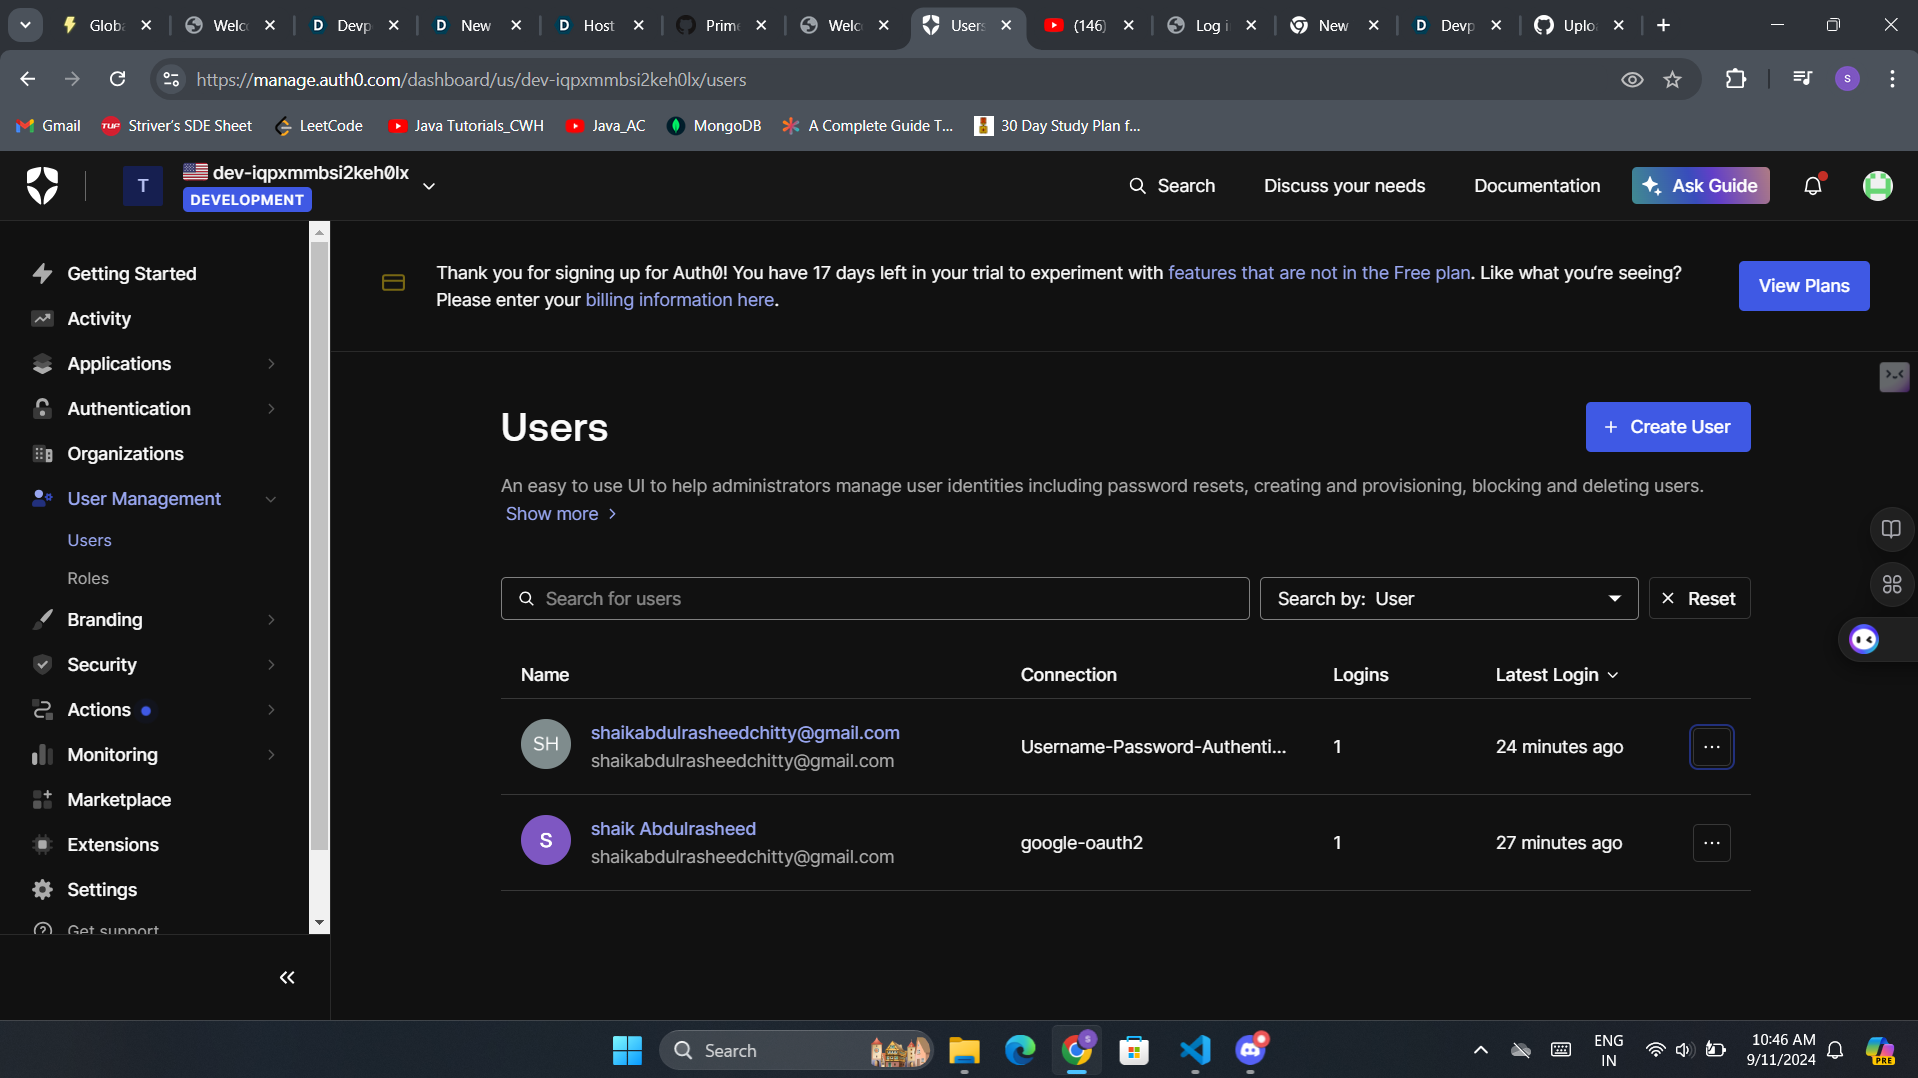This screenshot has height=1078, width=1918.
Task: Click the SH user avatar
Action: coord(546,744)
